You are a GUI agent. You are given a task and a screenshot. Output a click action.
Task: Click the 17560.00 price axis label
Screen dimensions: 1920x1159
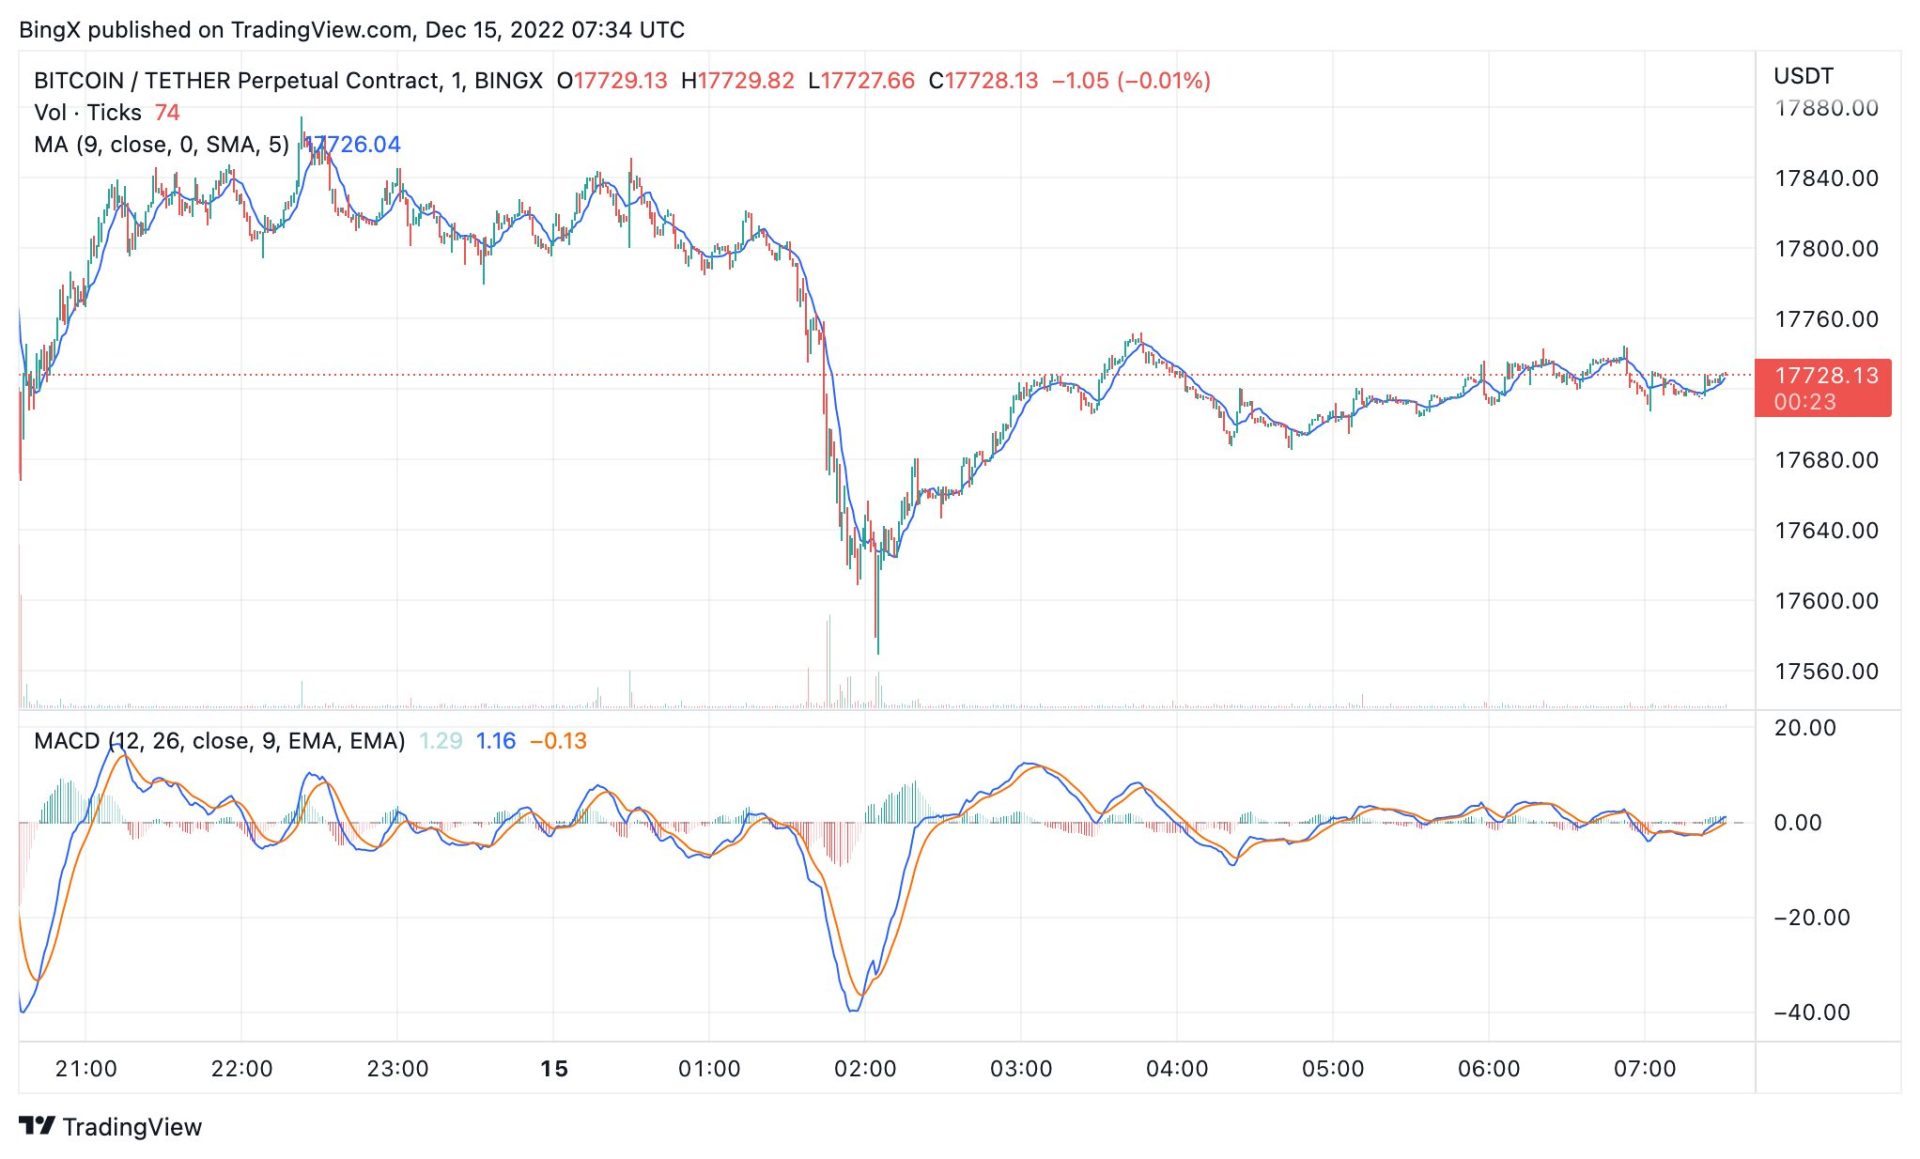[1826, 671]
